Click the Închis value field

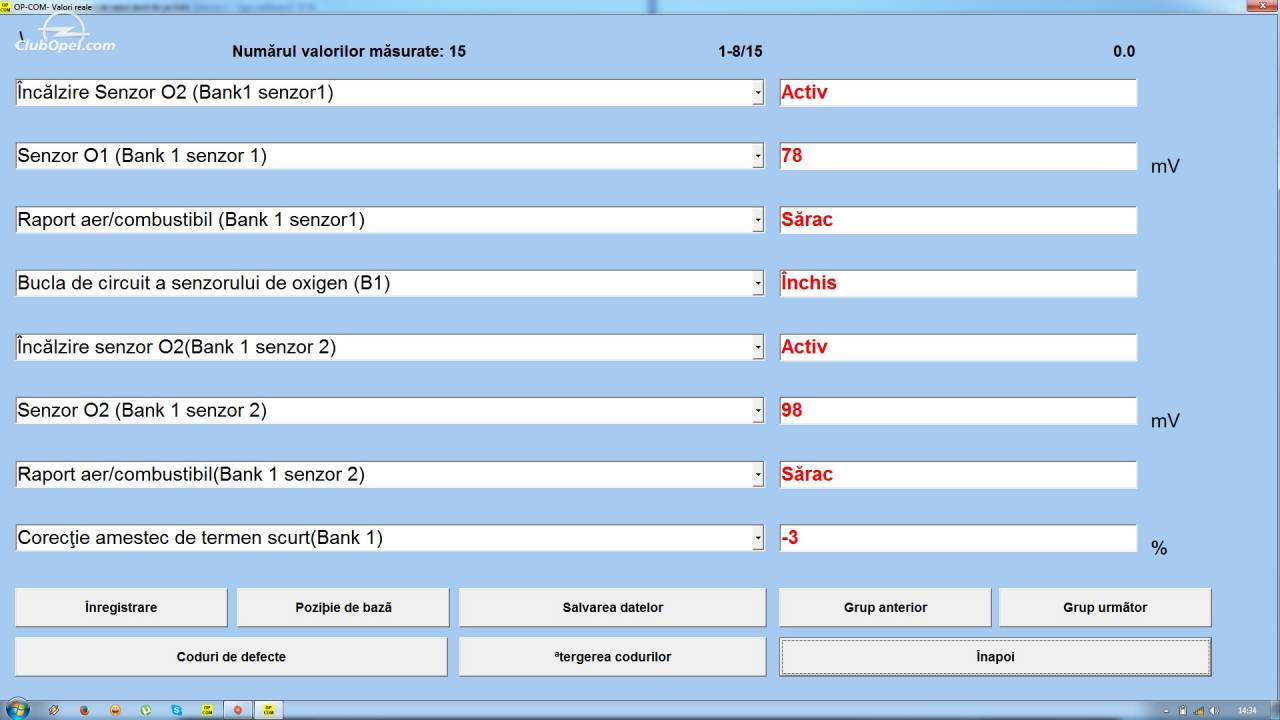tap(958, 283)
